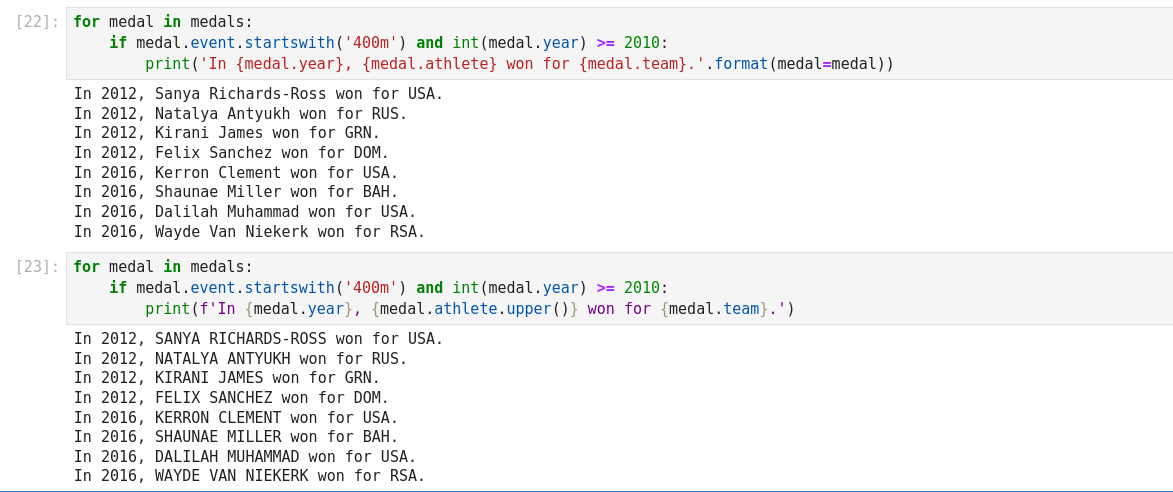The height and width of the screenshot is (492, 1173).
Task: Click output line 'FELIX SANCHEZ won for DOM'
Action: [231, 398]
